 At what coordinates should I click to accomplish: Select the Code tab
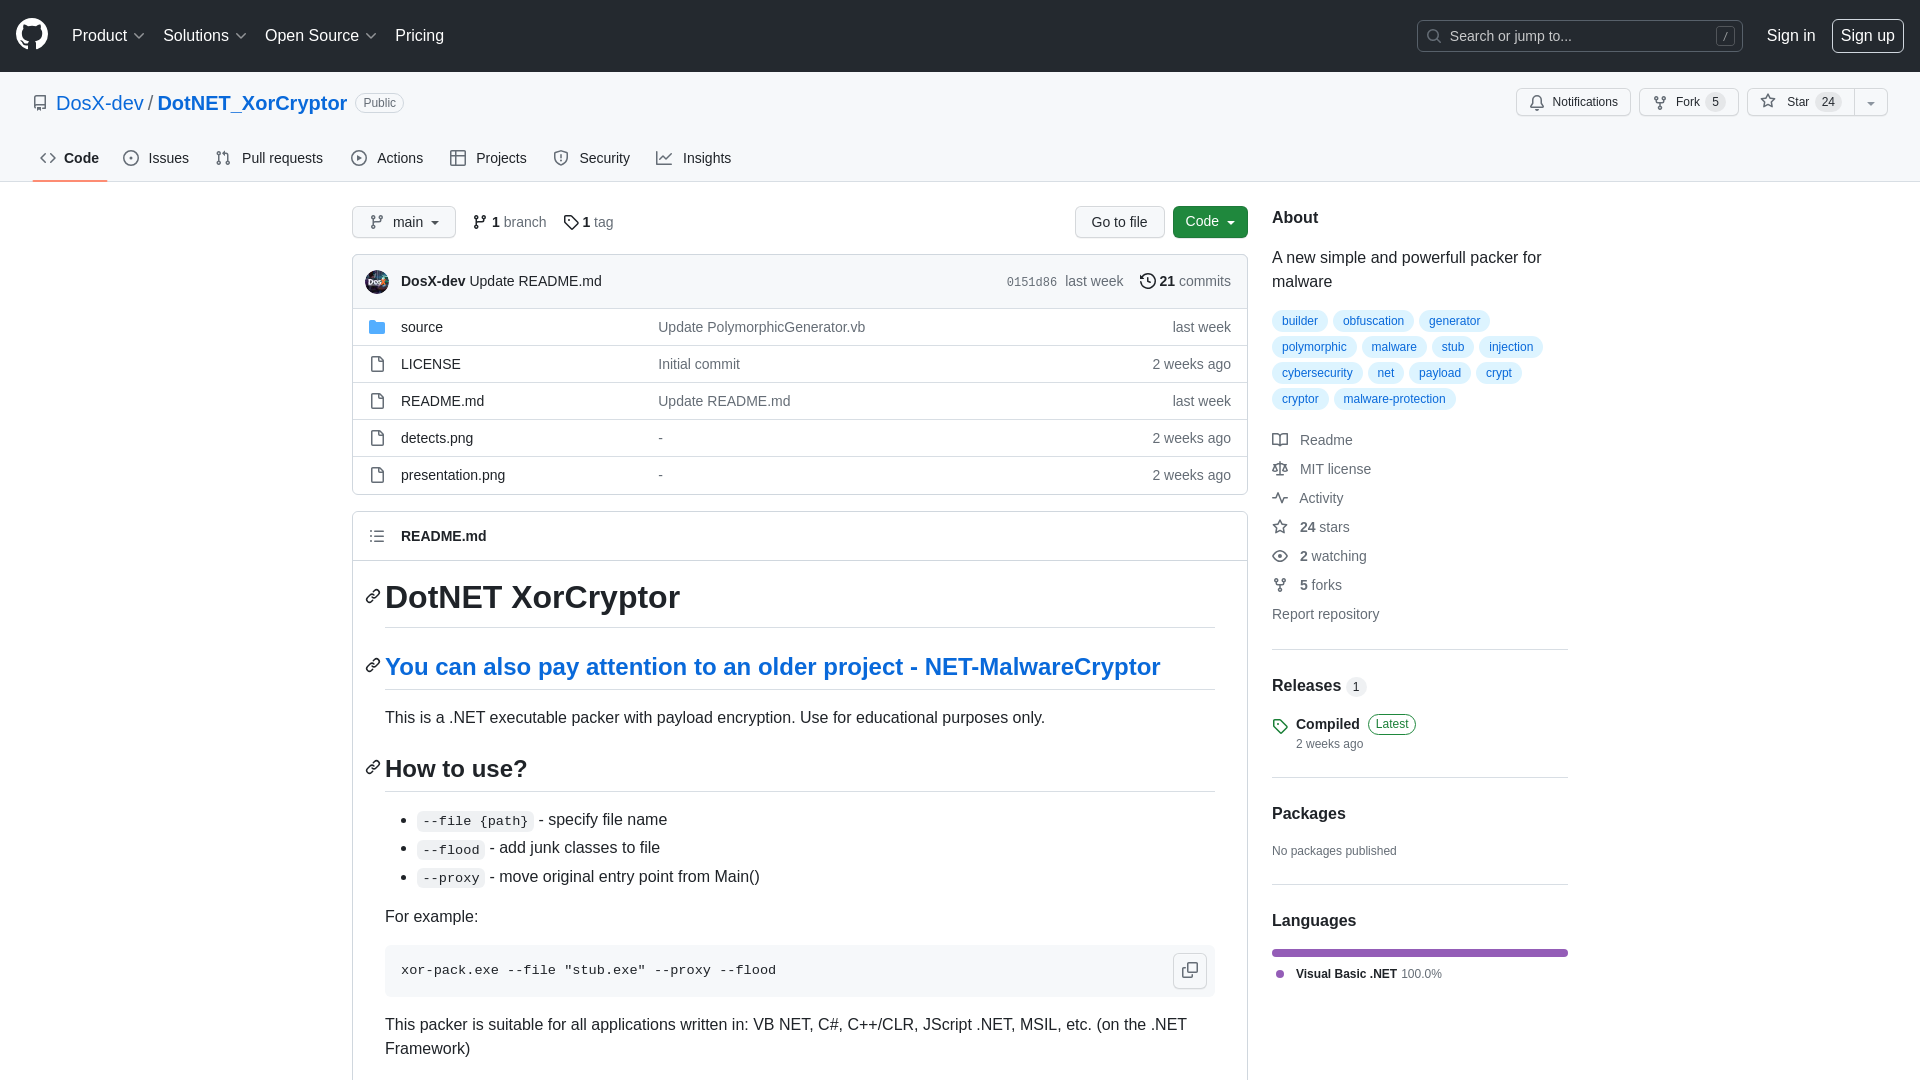[x=69, y=158]
